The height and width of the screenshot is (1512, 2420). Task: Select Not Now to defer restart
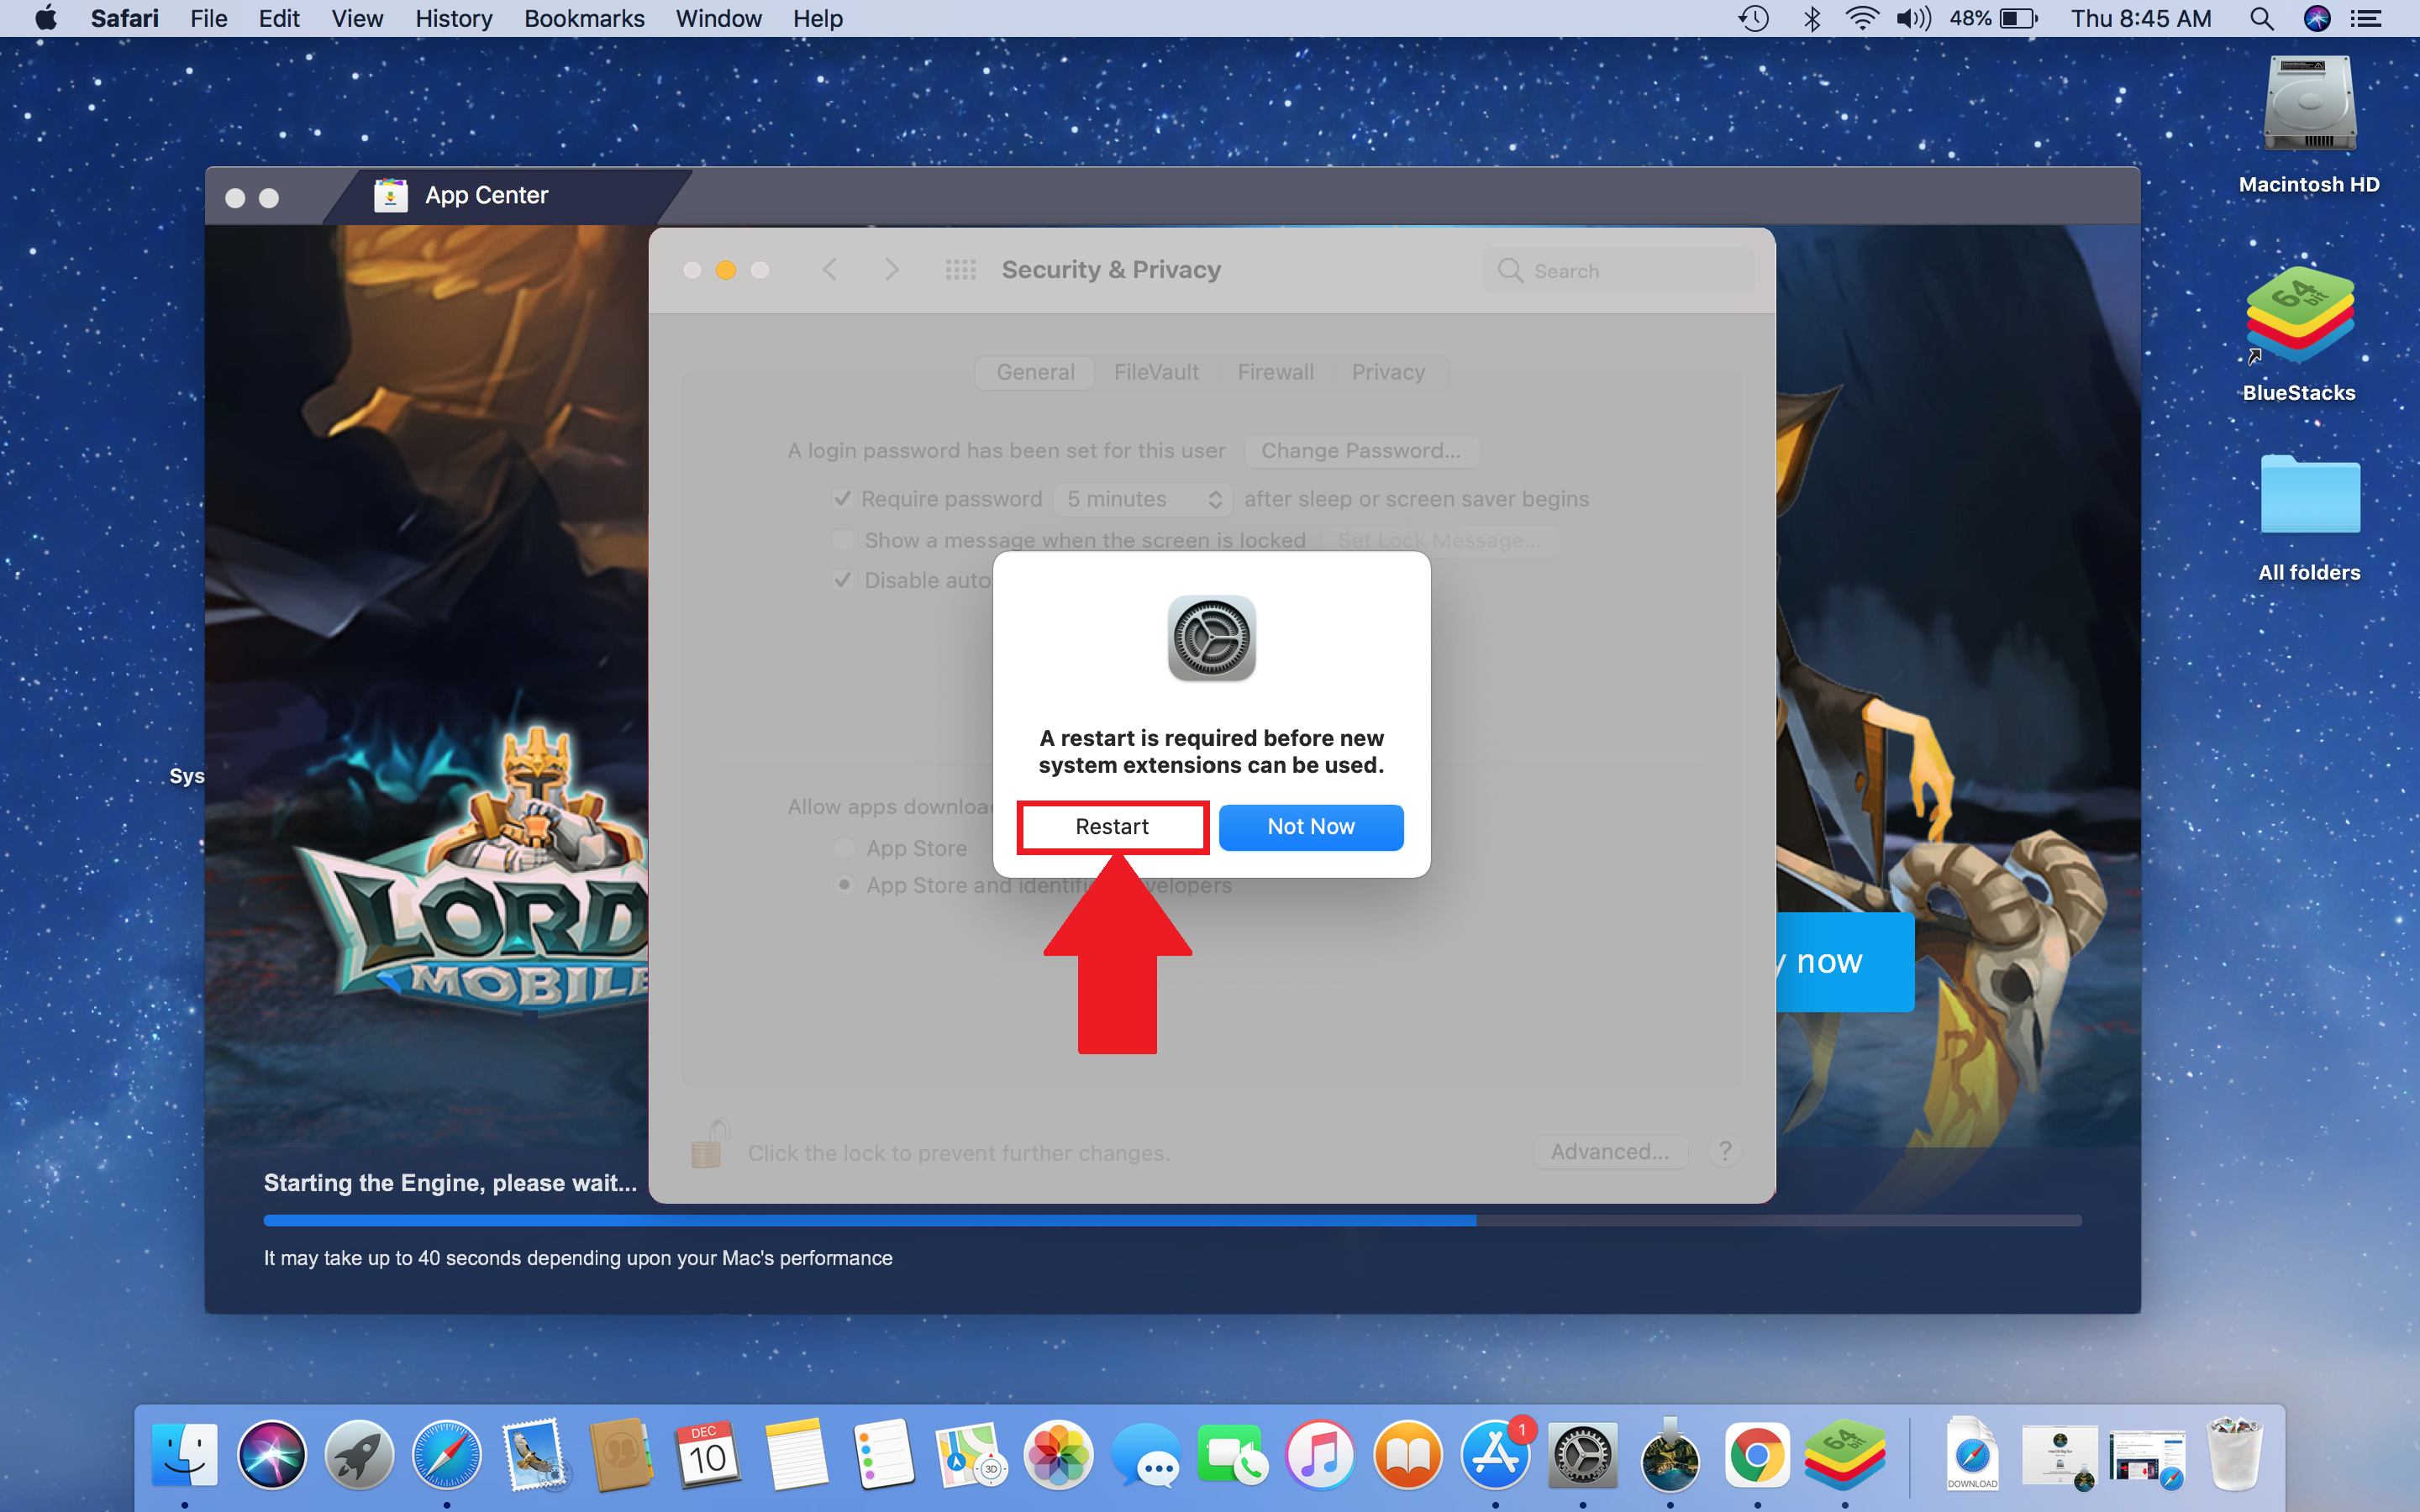tap(1312, 826)
